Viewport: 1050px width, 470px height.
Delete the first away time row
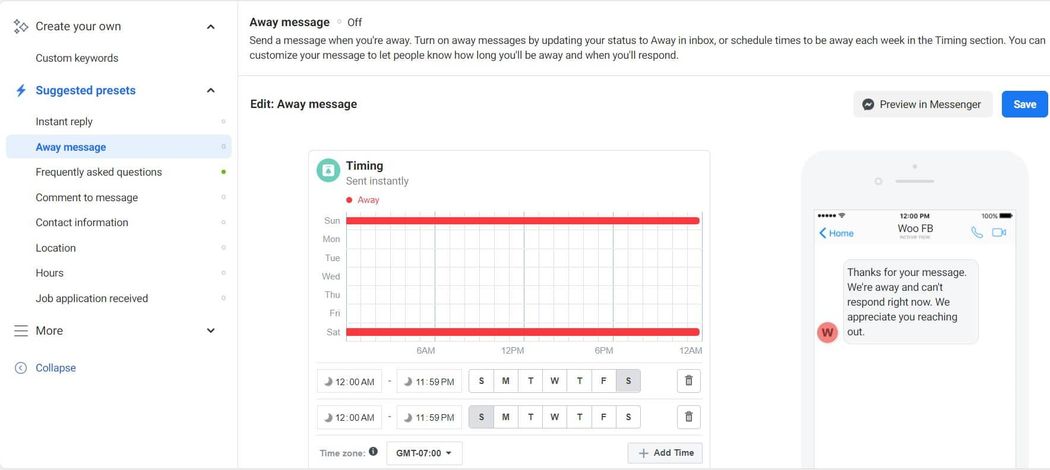coord(688,381)
